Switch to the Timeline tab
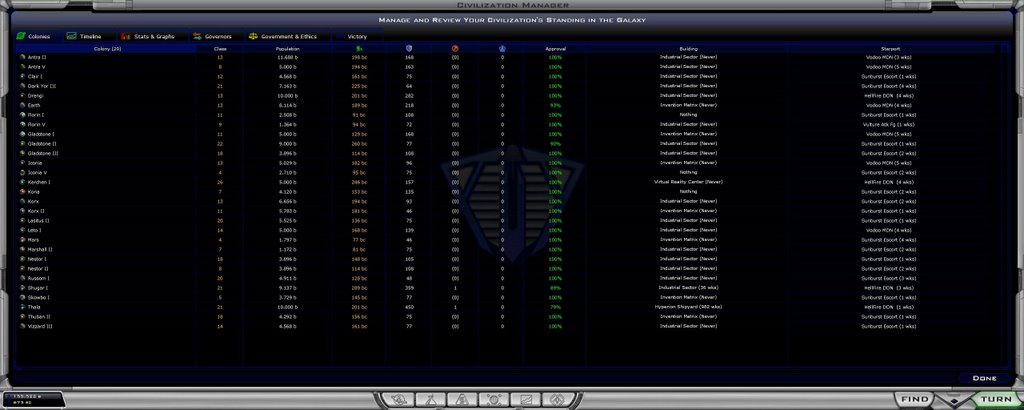 (x=84, y=37)
